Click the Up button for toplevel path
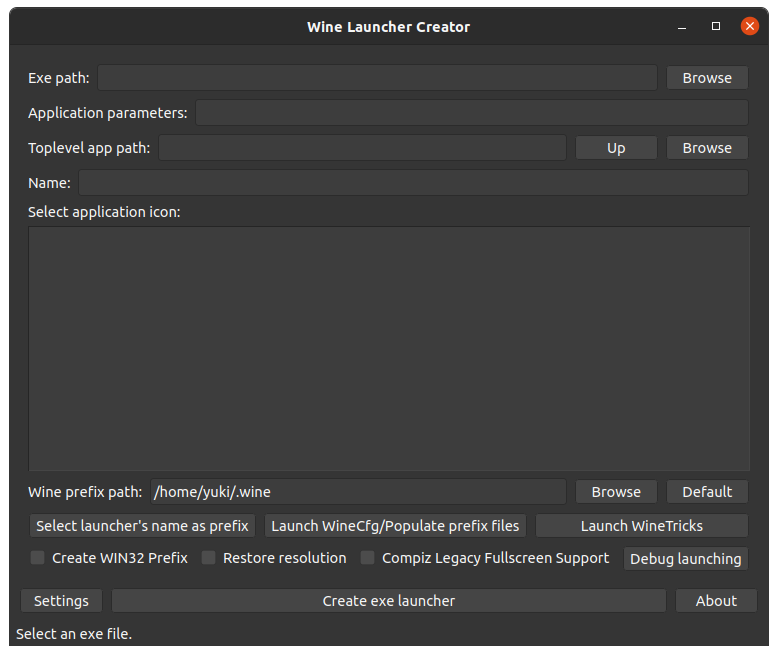 616,148
